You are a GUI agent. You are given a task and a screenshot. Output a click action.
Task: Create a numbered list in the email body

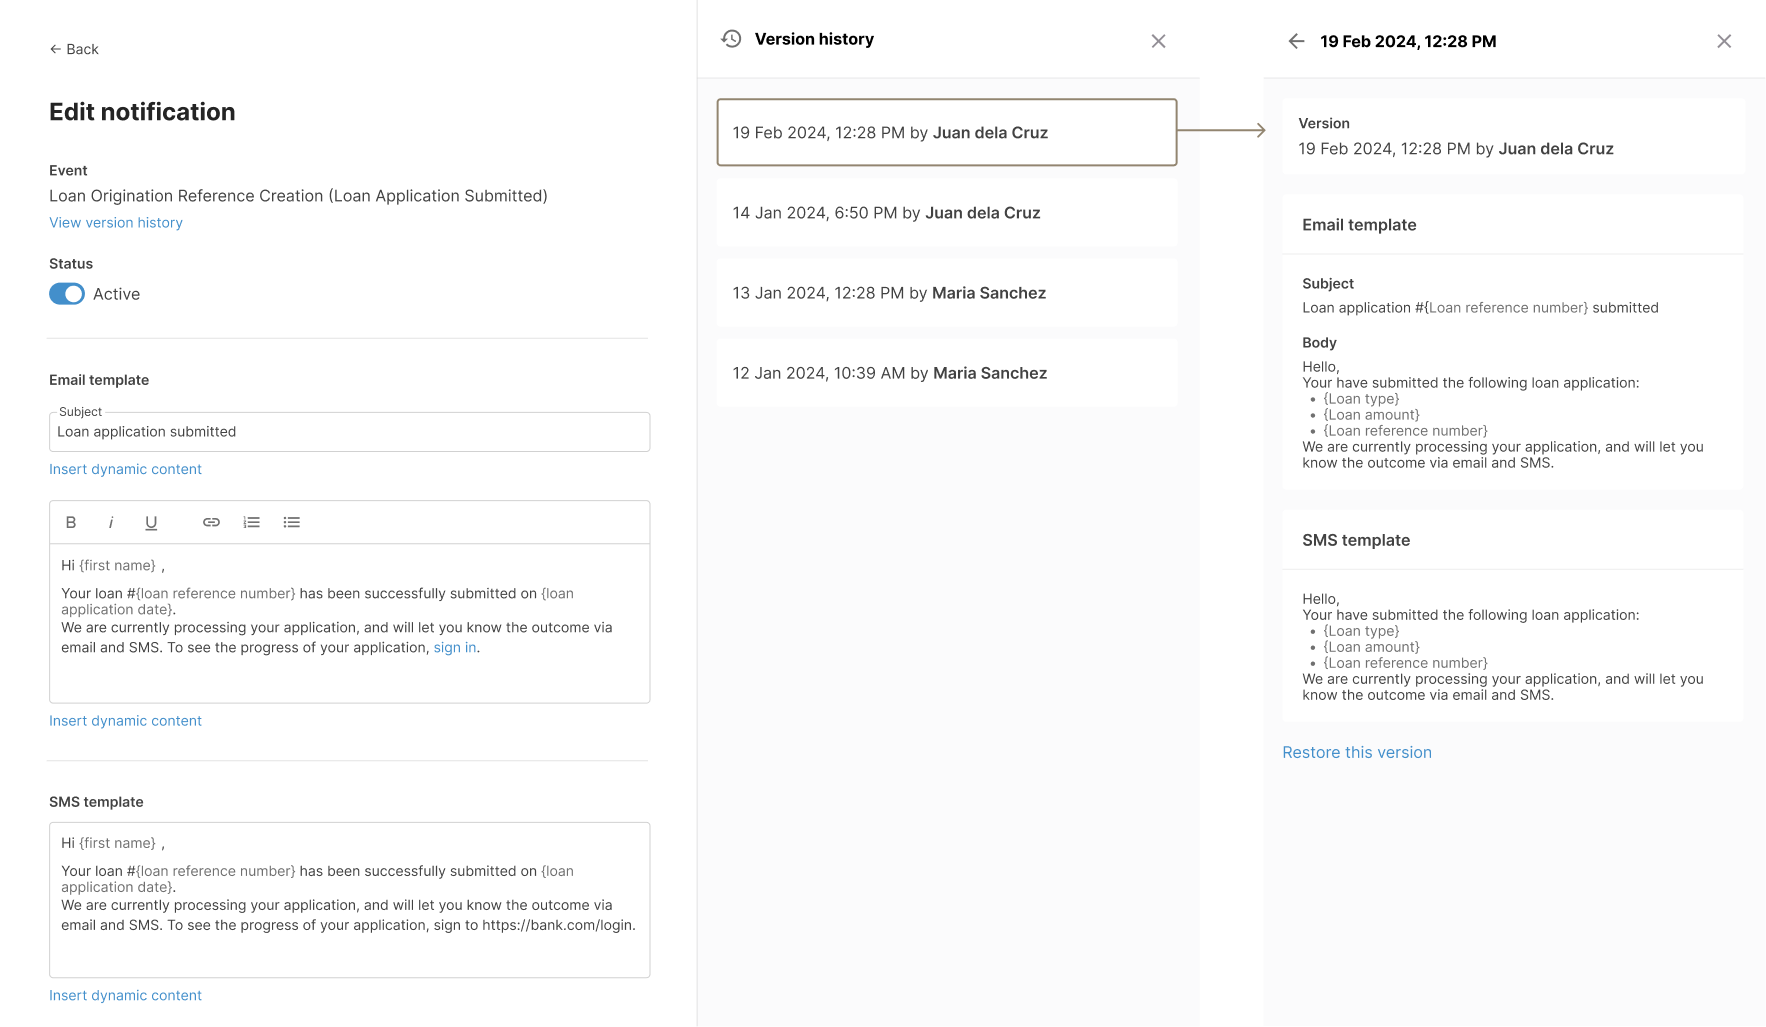pos(251,521)
